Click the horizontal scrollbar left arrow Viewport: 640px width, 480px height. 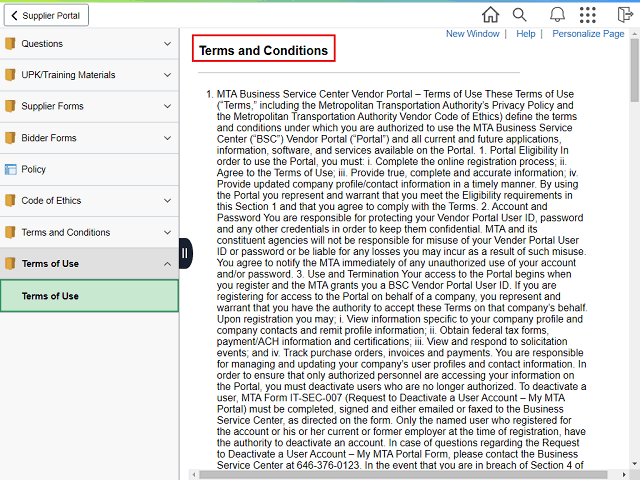coord(194,475)
